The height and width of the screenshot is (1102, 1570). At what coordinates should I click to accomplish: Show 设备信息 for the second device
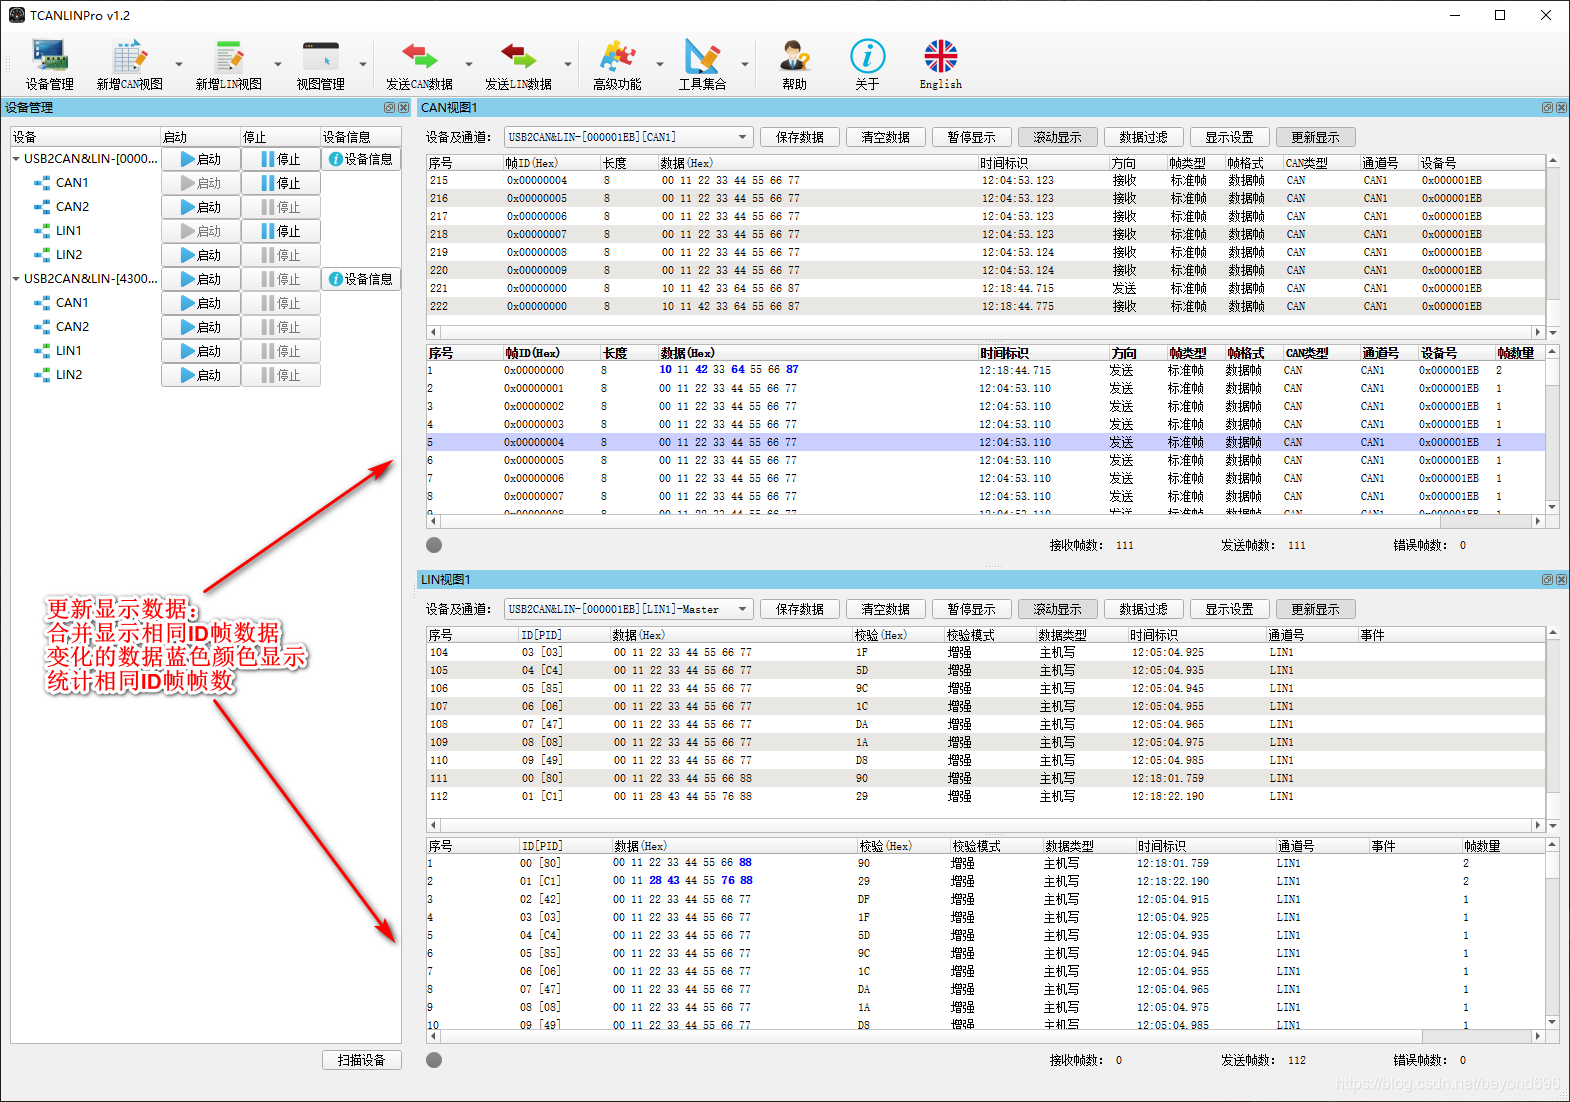pyautogui.click(x=361, y=279)
